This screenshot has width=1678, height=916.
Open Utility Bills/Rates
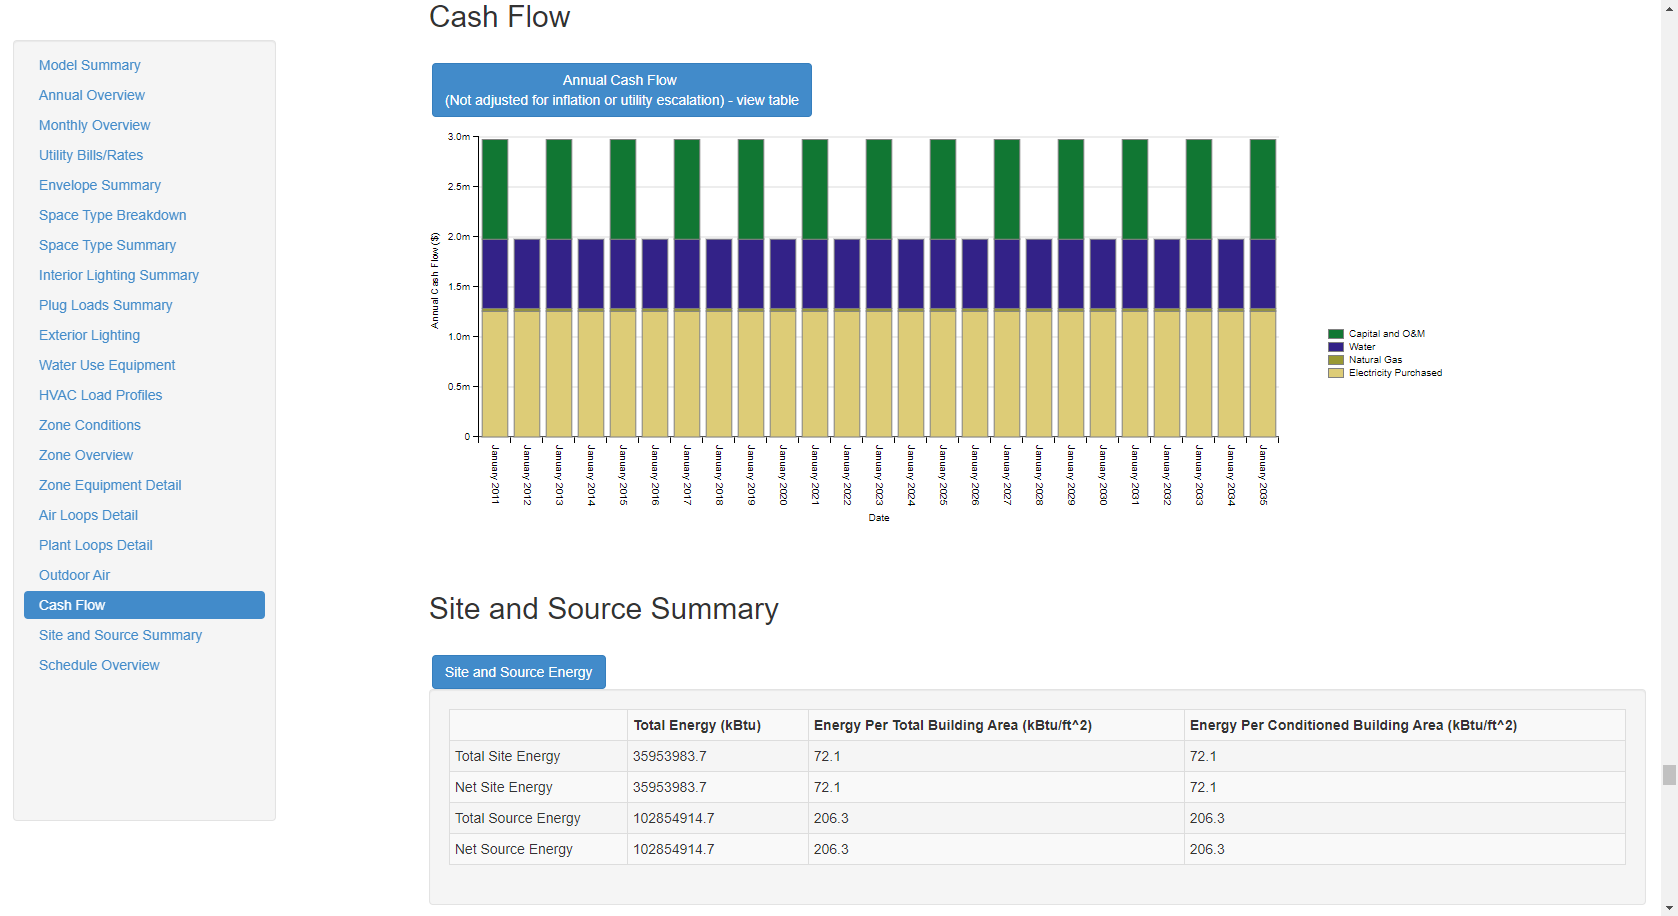coord(90,154)
